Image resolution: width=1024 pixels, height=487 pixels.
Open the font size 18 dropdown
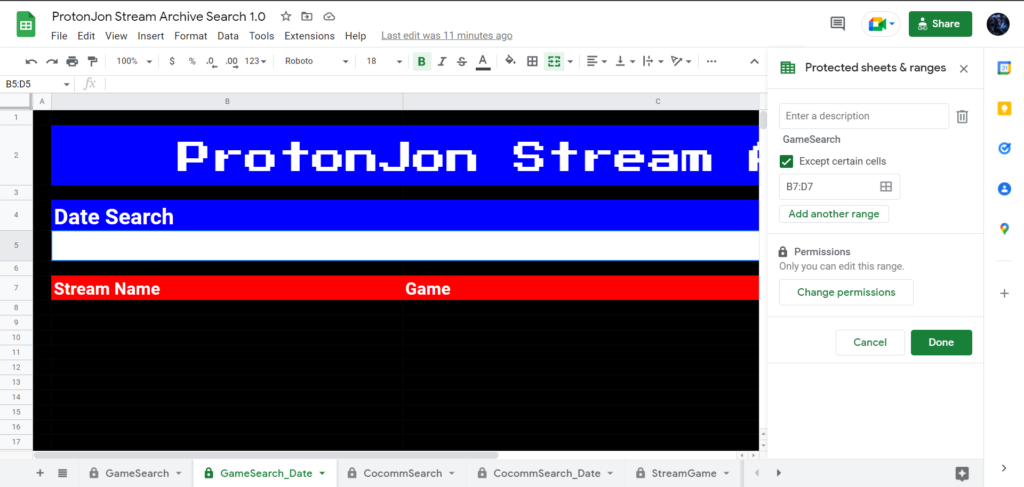(x=384, y=61)
